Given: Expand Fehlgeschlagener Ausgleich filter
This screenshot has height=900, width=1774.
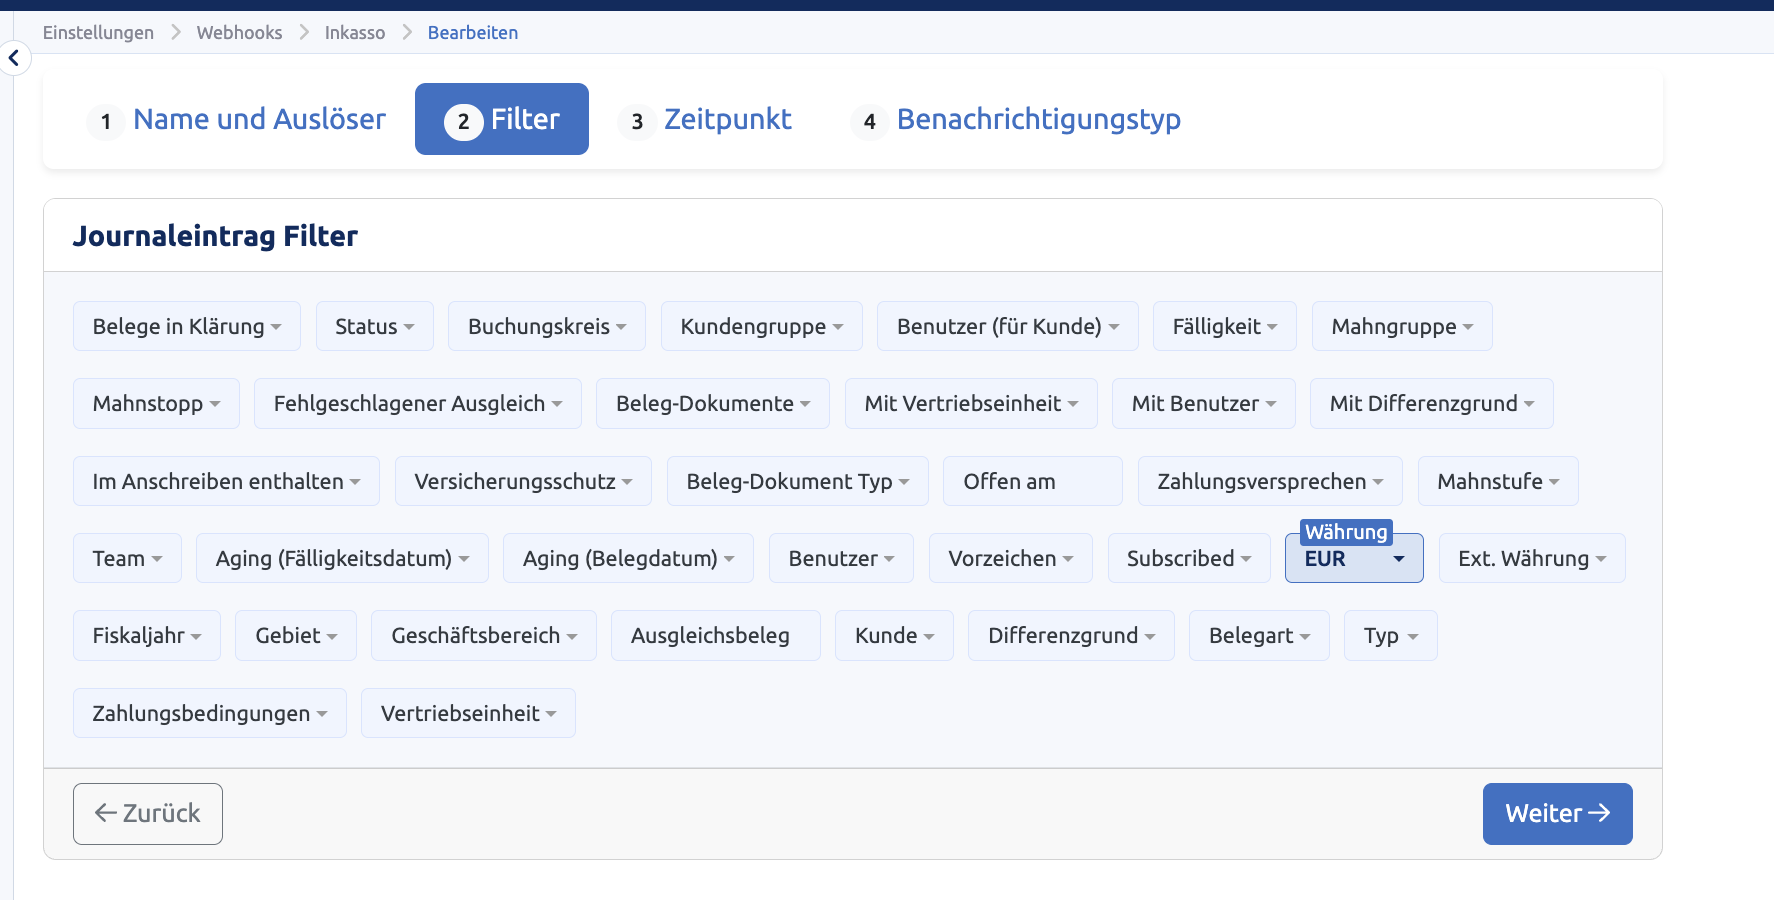Looking at the screenshot, I should click(x=418, y=404).
